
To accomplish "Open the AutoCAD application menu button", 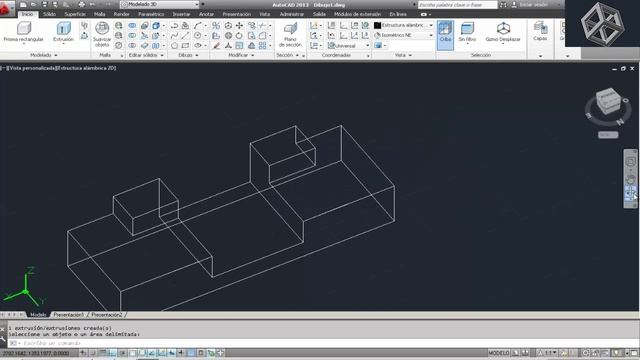I will pyautogui.click(x=6, y=8).
